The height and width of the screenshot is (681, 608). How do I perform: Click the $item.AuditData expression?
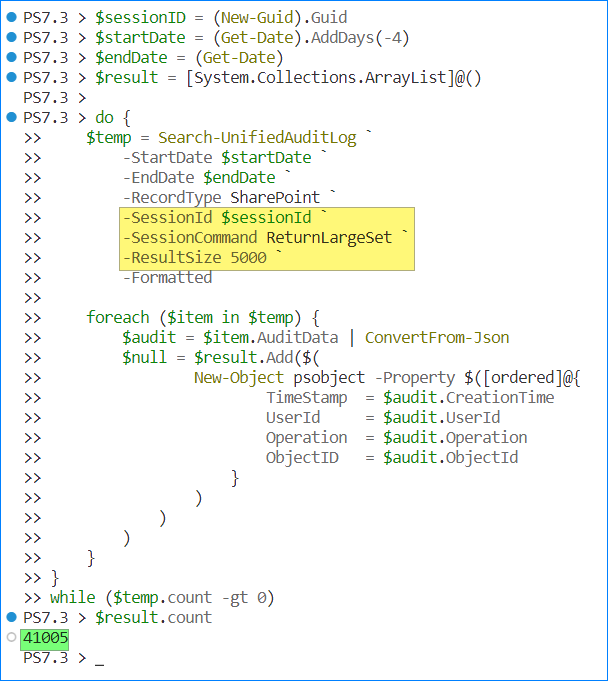(271, 338)
